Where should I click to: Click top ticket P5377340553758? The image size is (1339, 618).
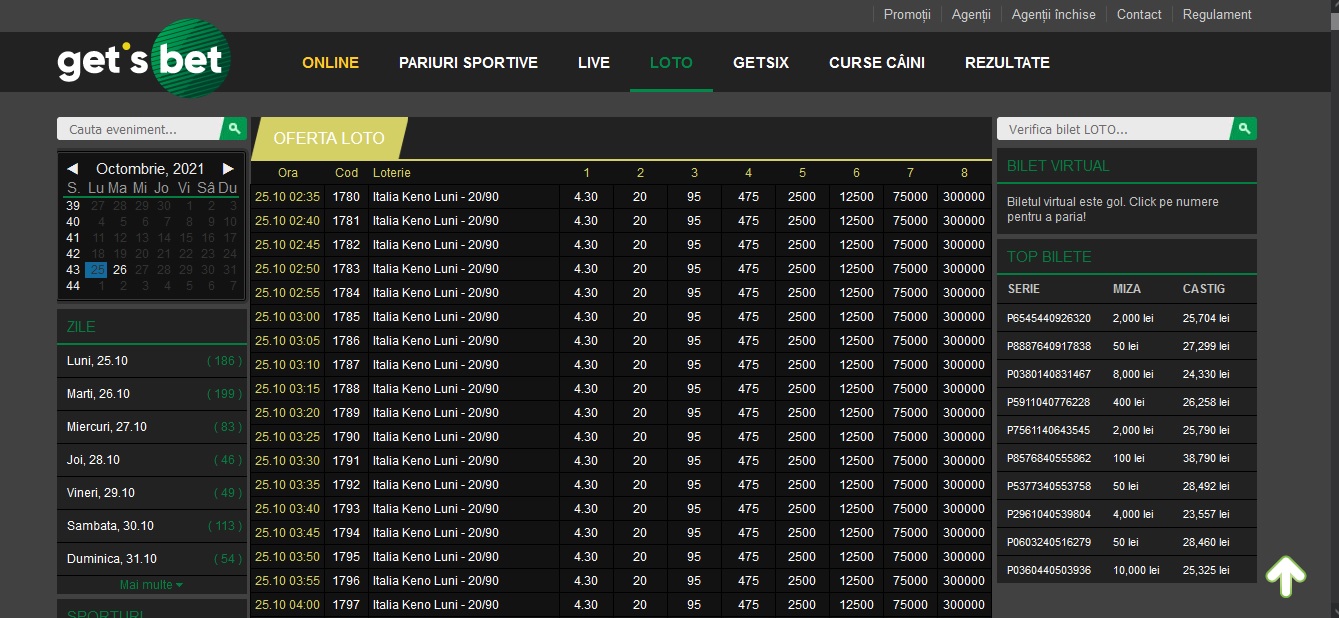tap(1049, 486)
